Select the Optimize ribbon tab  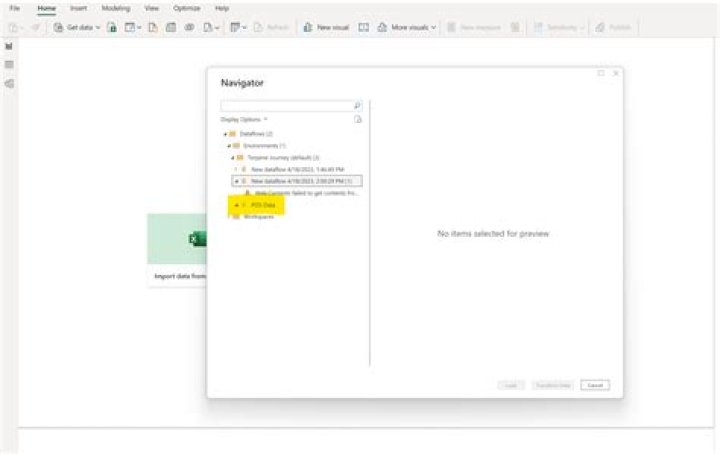pyautogui.click(x=187, y=8)
